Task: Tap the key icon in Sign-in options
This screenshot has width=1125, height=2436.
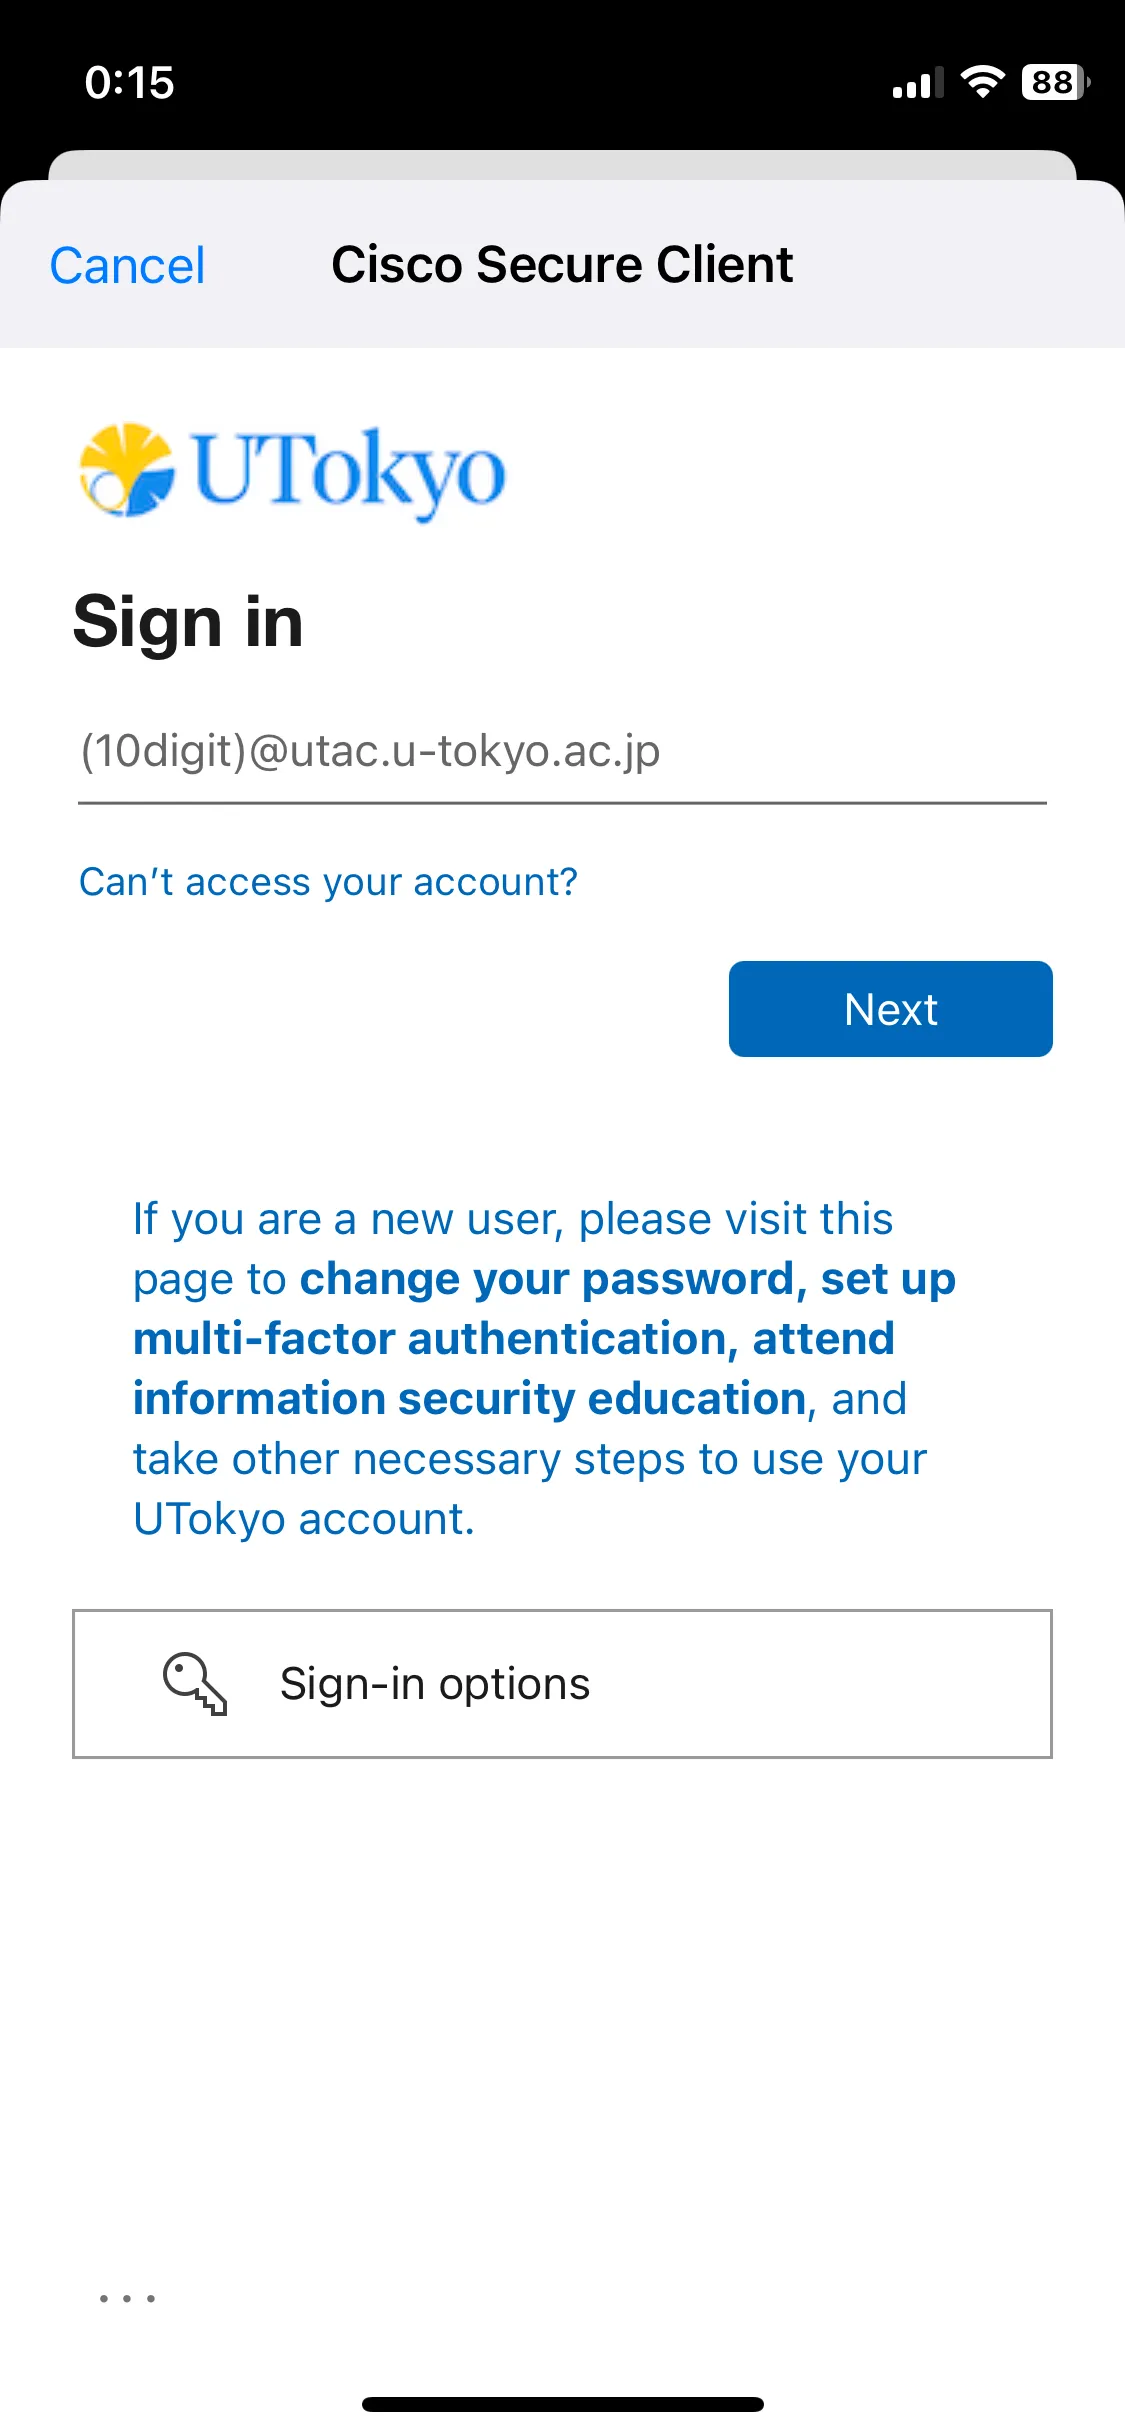Action: (x=195, y=1684)
